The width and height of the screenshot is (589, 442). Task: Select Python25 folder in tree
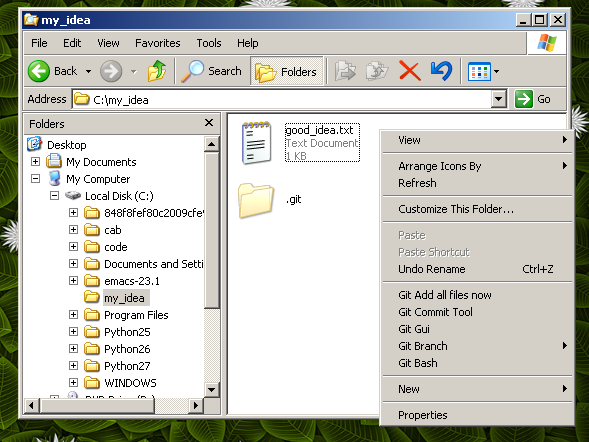(127, 332)
